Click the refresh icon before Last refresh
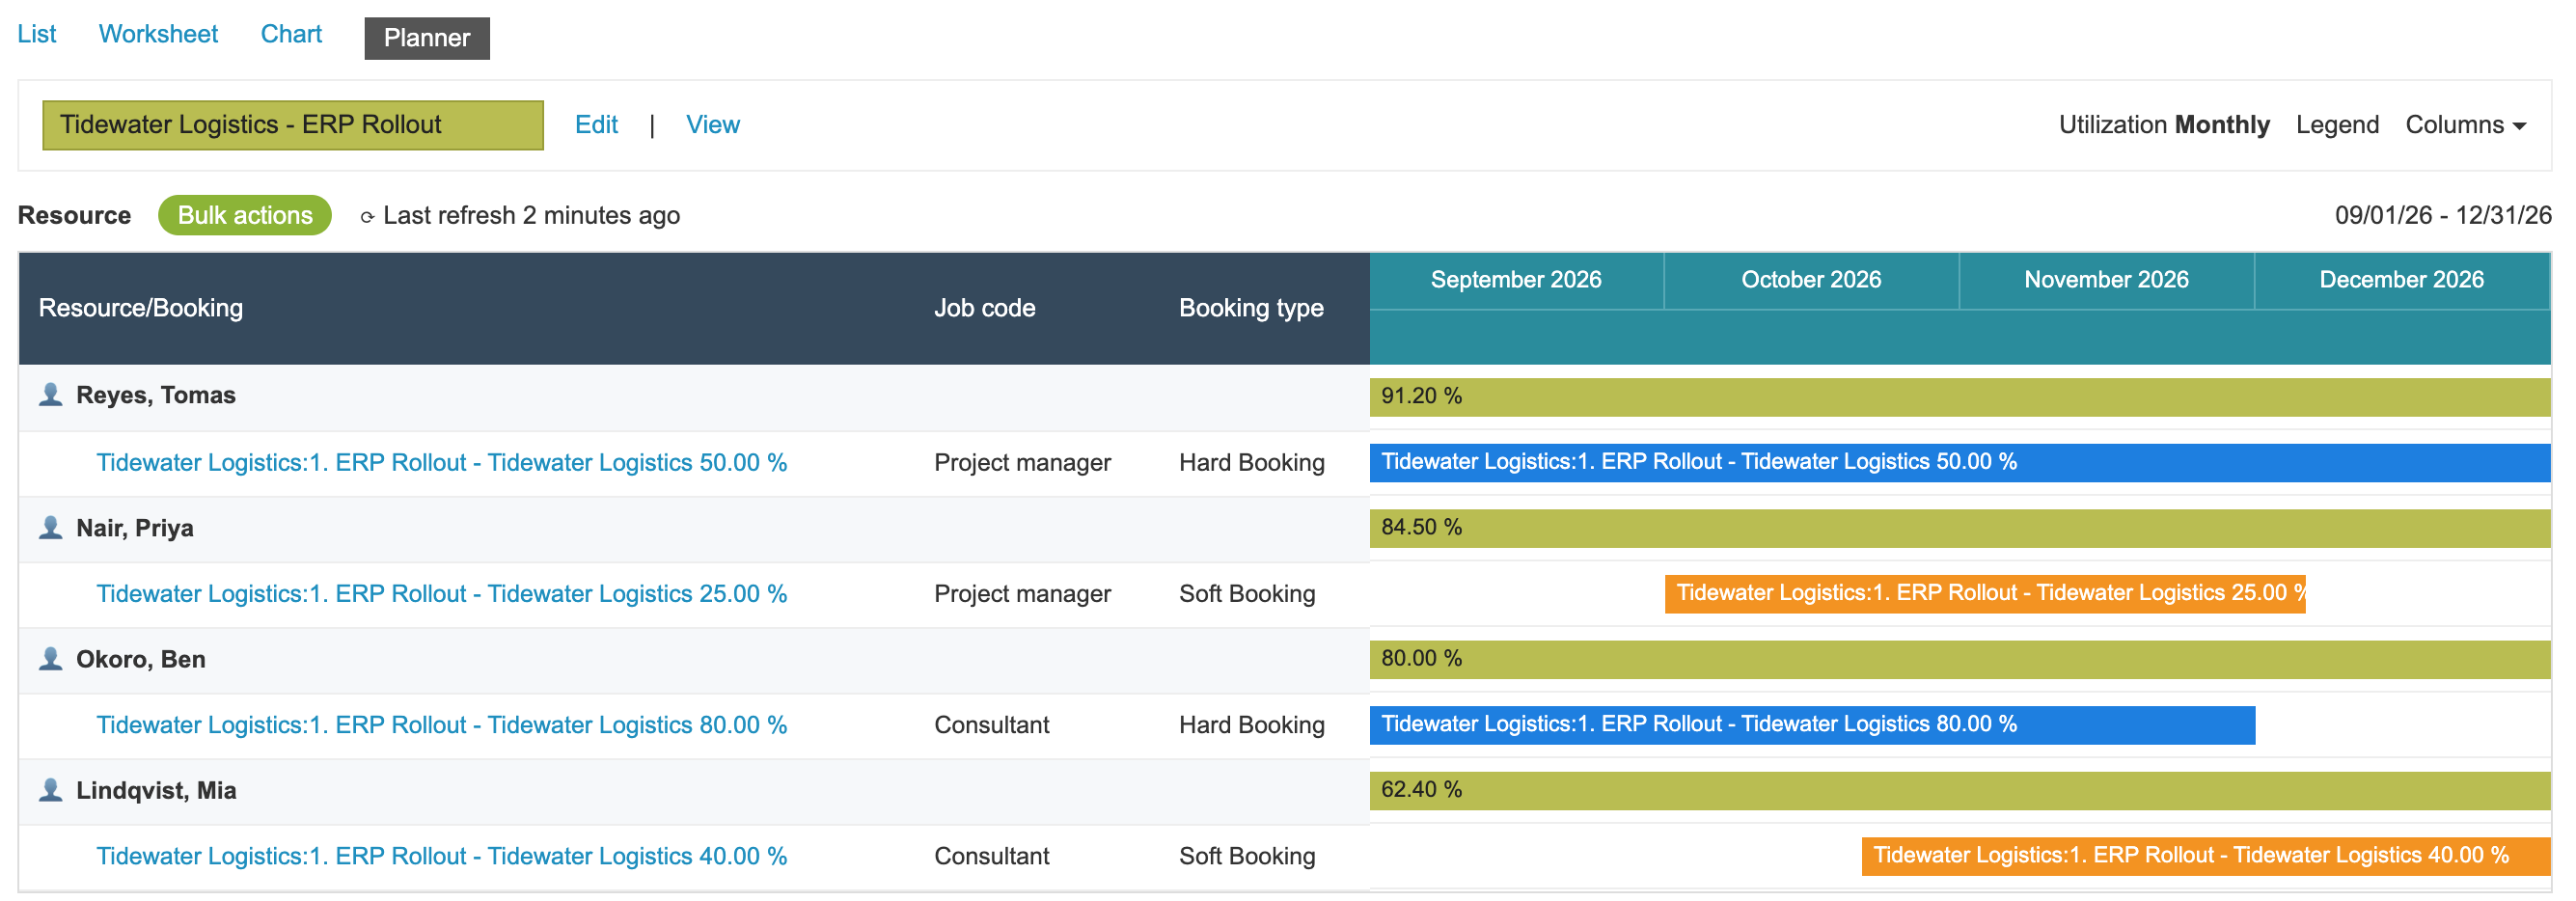Image resolution: width=2576 pixels, height=901 pixels. point(367,217)
